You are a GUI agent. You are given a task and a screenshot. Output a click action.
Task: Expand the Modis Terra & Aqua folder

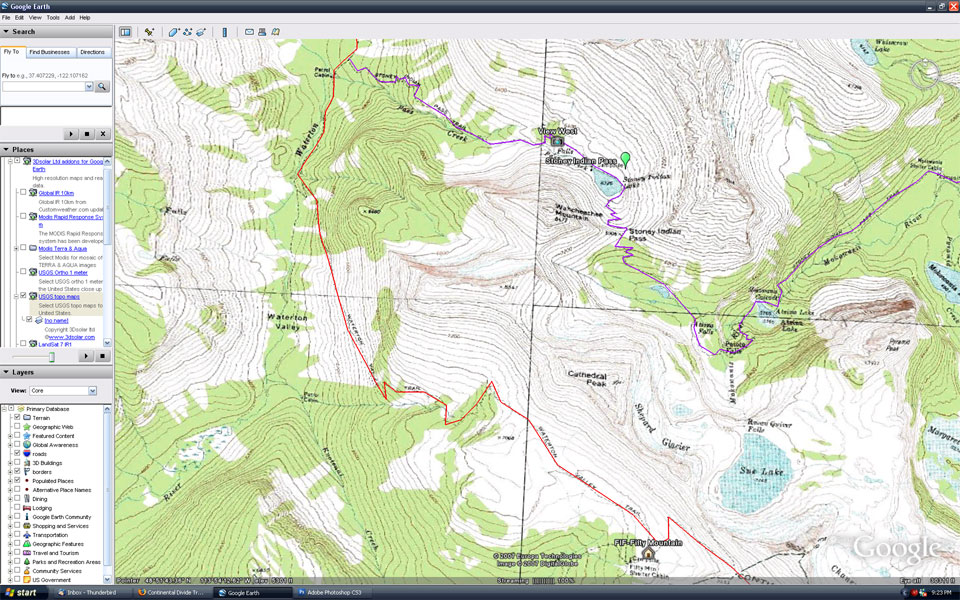click(x=16, y=249)
